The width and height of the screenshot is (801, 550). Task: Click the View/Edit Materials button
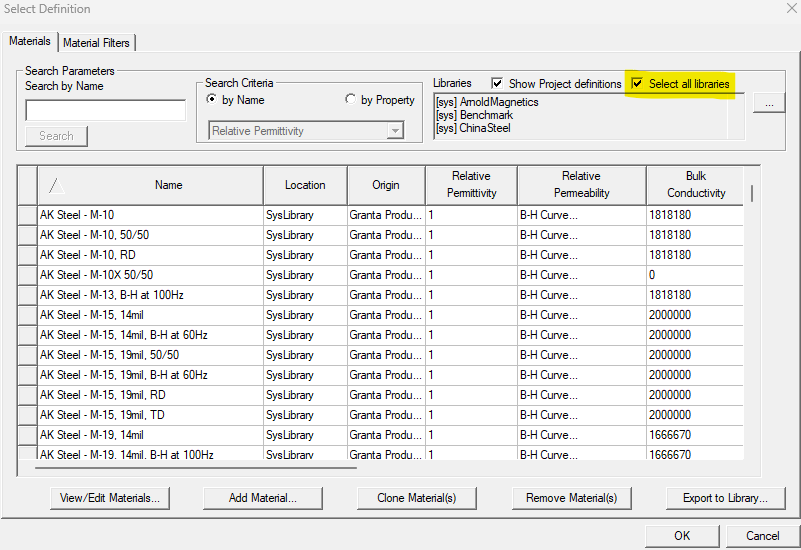coord(109,498)
